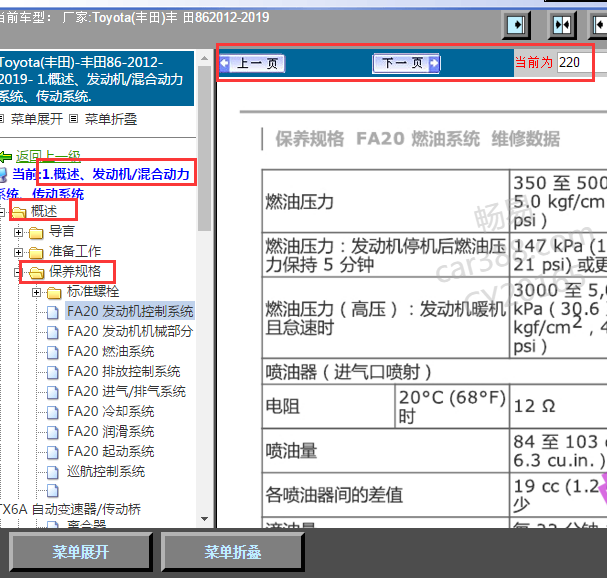Click 菜单展开 link at top of tree

point(36,119)
